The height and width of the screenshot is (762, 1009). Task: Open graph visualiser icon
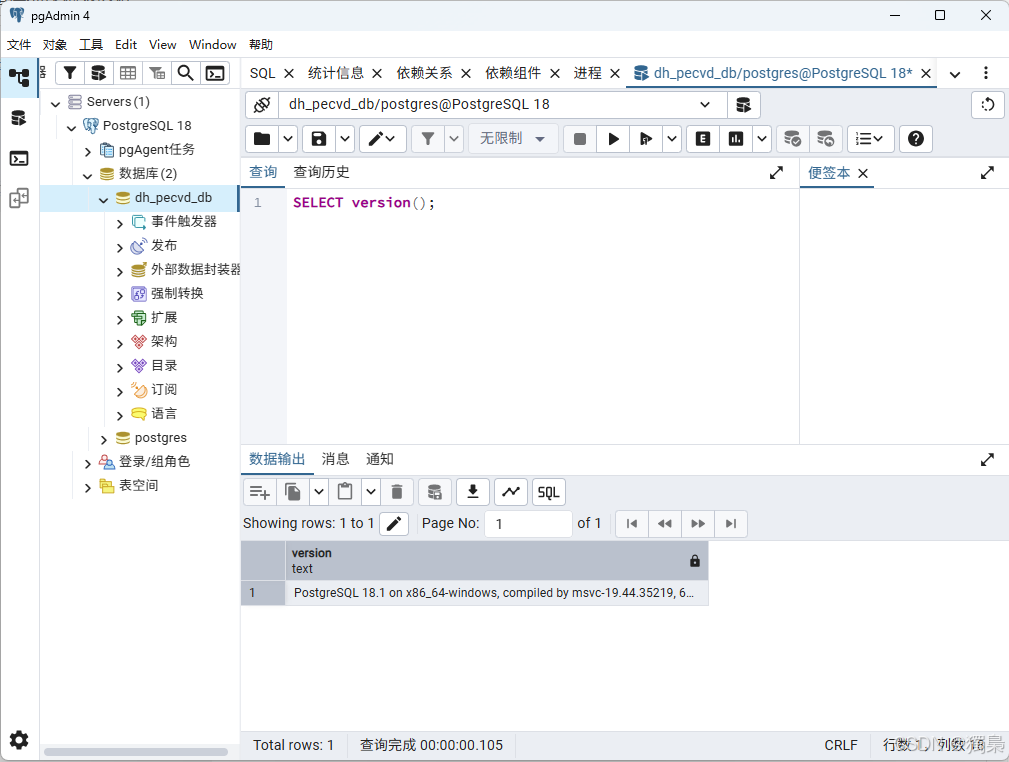click(x=511, y=492)
